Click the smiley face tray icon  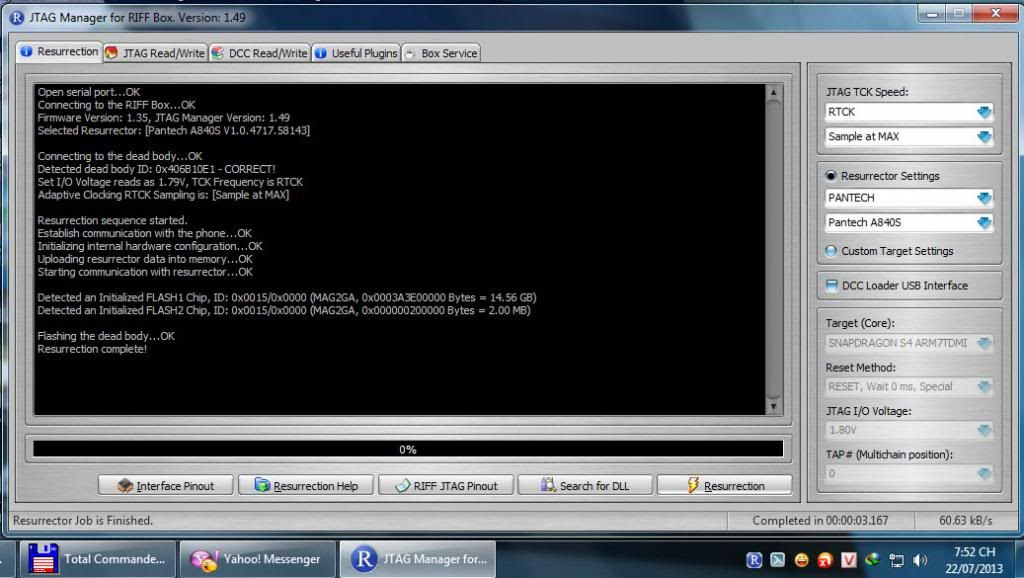[801, 560]
